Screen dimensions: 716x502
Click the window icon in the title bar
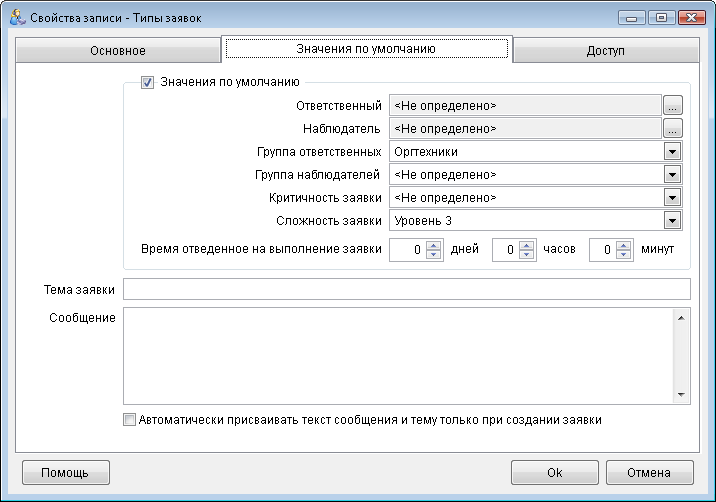(16, 18)
